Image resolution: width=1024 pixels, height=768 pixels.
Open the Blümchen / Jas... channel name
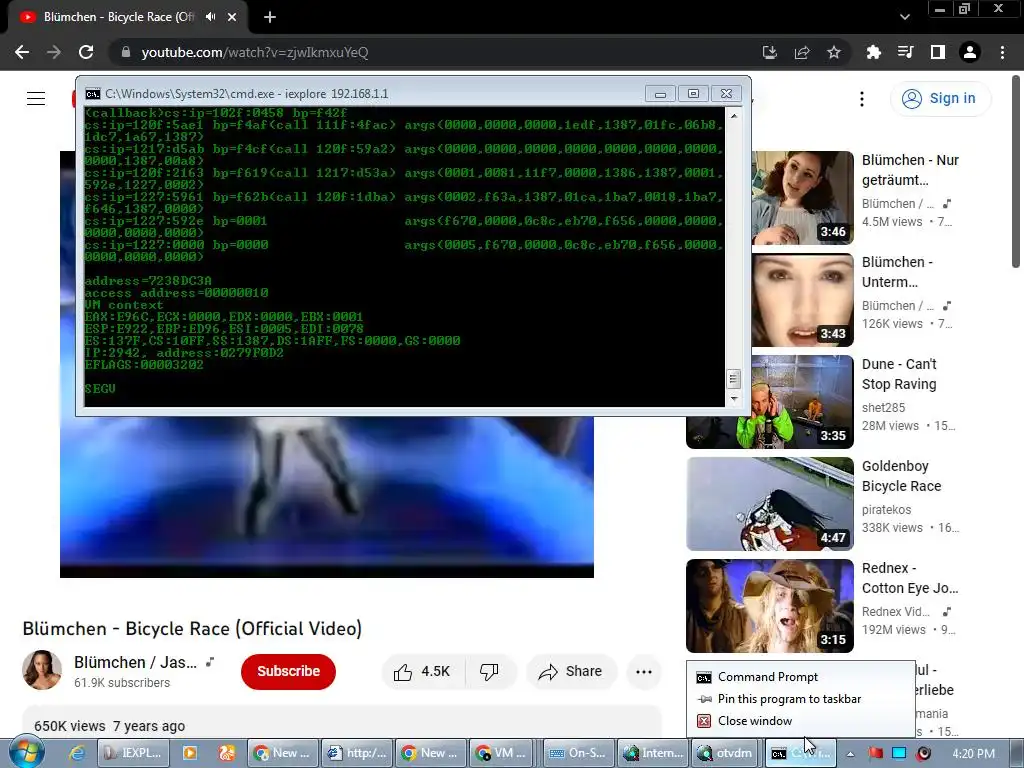point(135,662)
